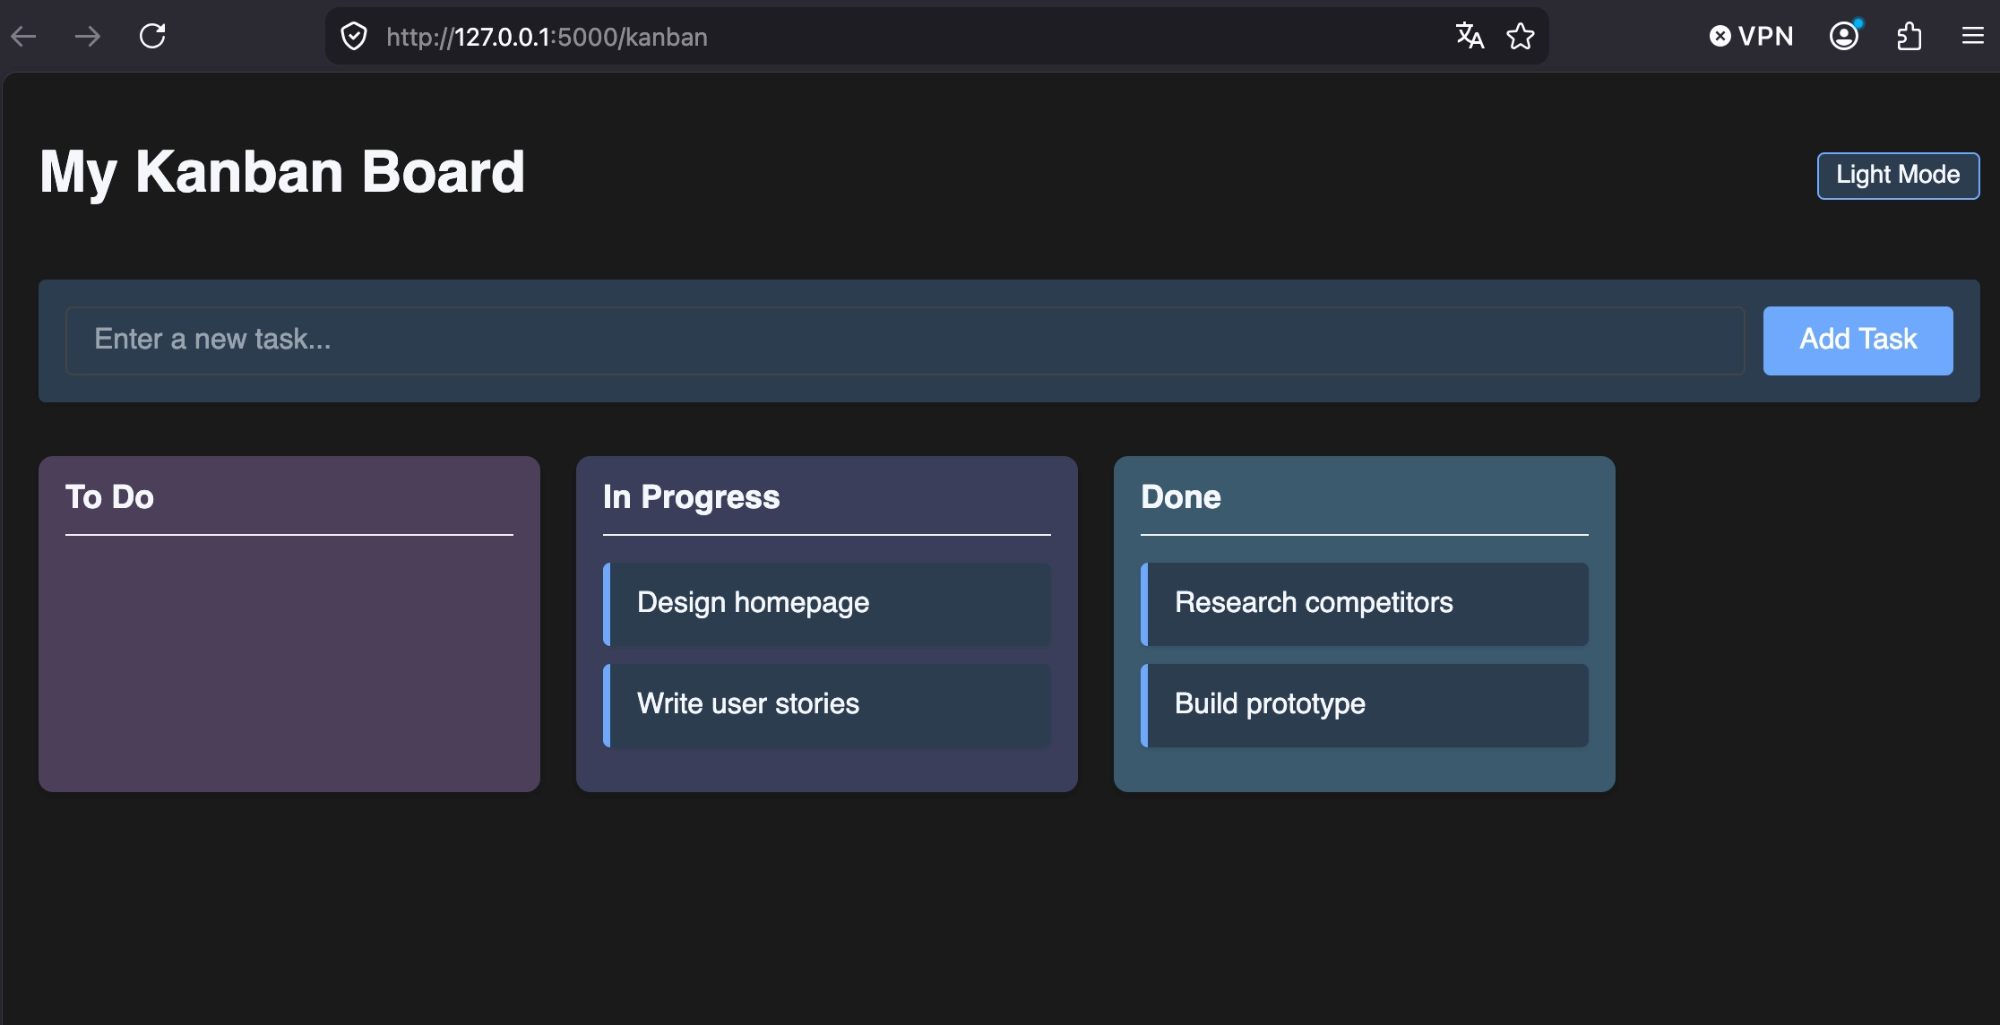The height and width of the screenshot is (1025, 2000).
Task: Reload the Kanban page
Action: [152, 37]
